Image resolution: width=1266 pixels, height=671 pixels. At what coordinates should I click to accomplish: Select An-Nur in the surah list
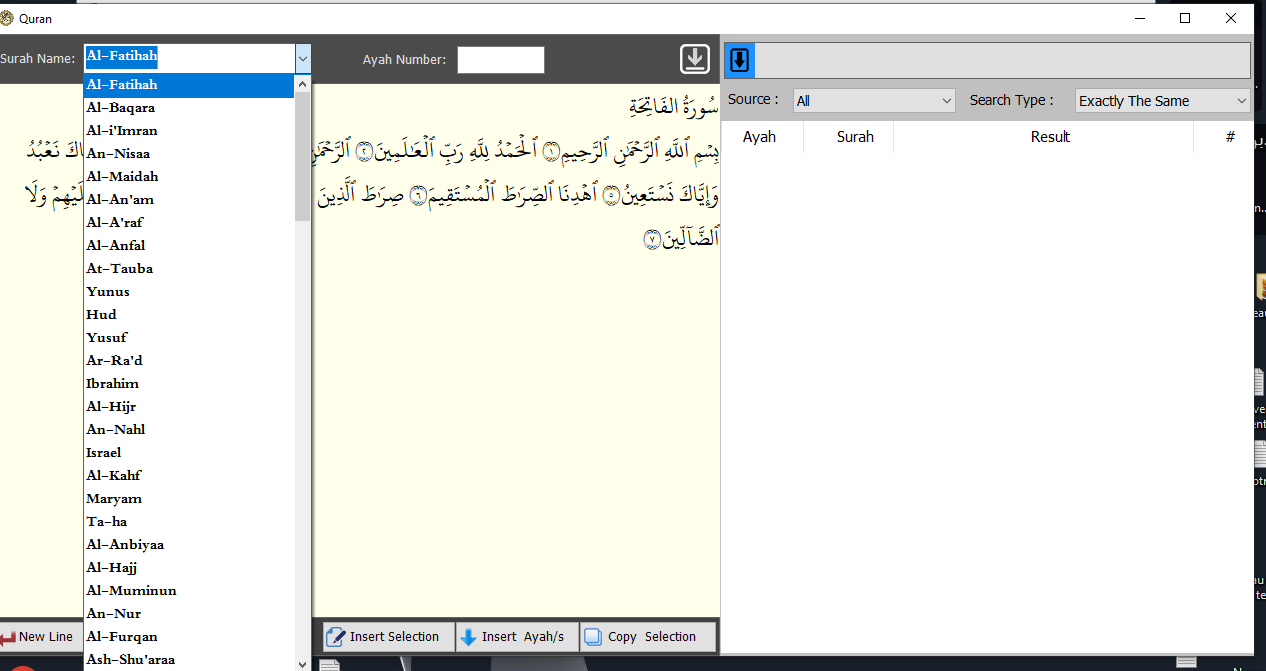point(189,614)
